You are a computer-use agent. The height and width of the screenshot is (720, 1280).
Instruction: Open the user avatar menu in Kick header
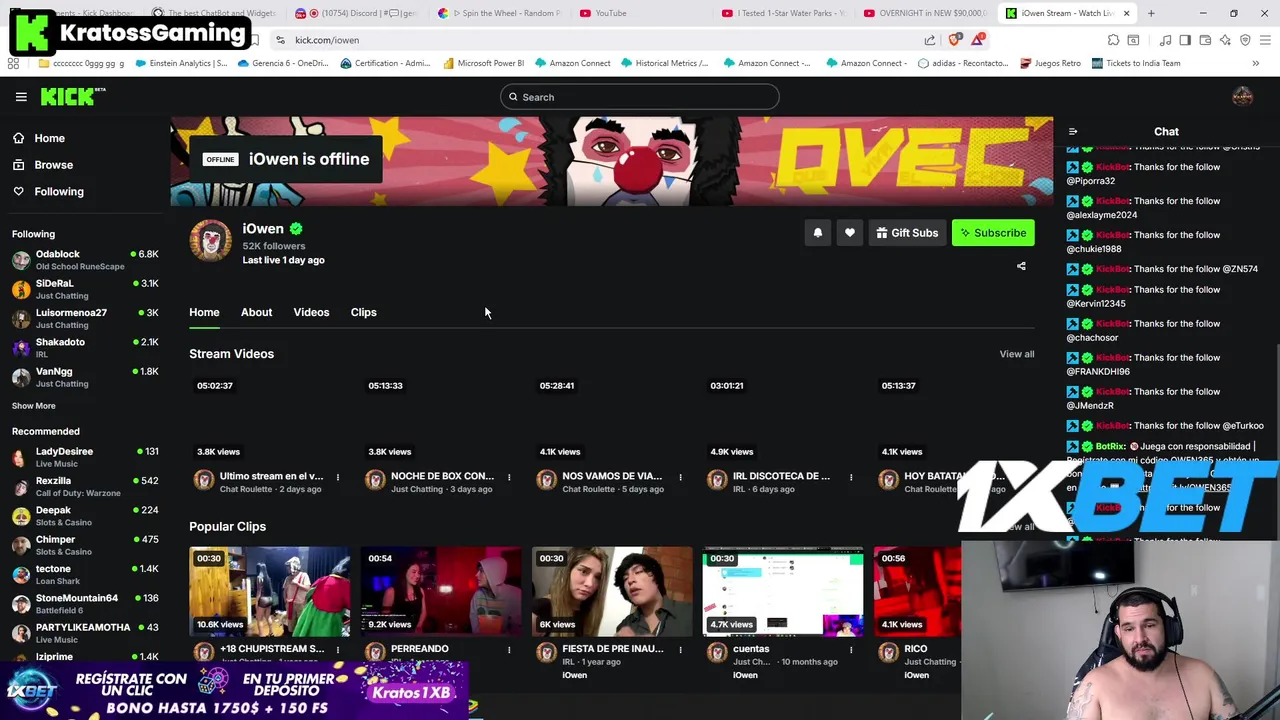point(1242,97)
